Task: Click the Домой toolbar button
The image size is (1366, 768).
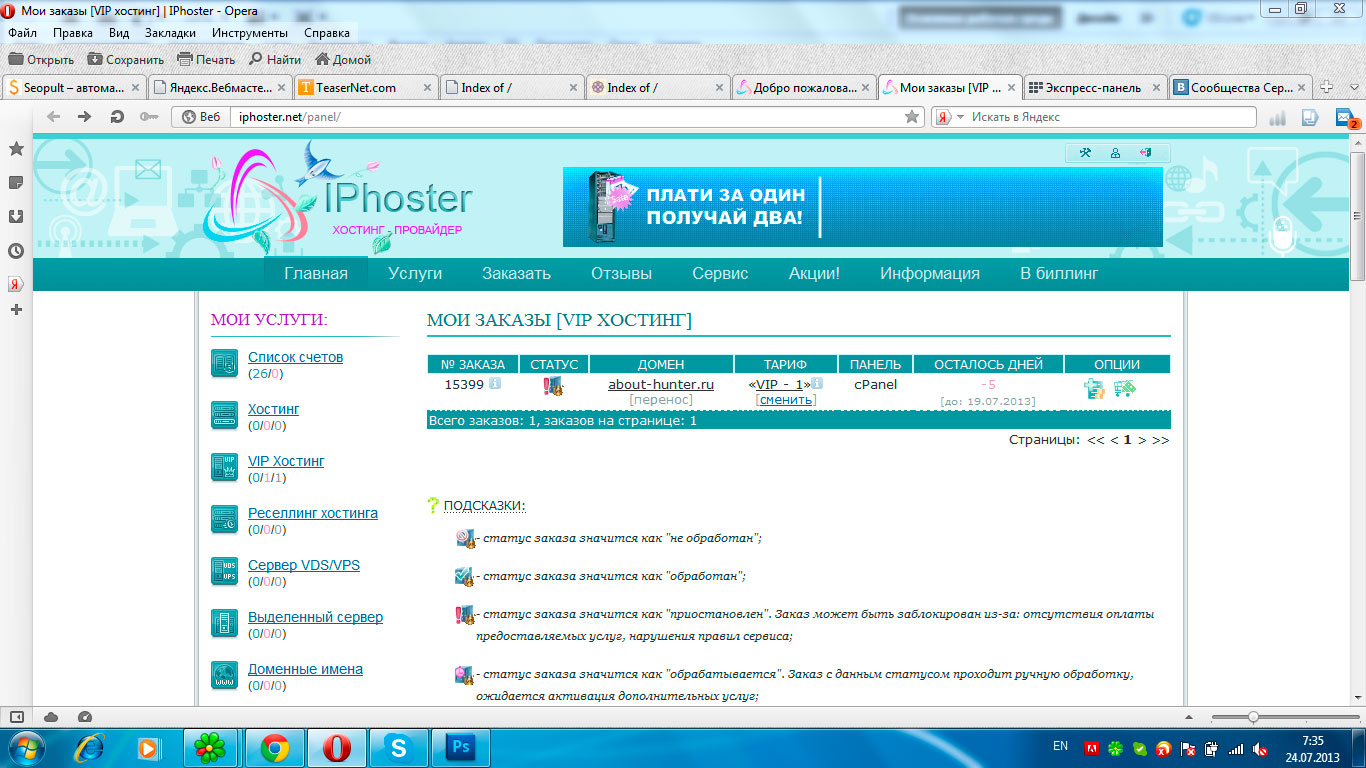Action: click(x=341, y=59)
